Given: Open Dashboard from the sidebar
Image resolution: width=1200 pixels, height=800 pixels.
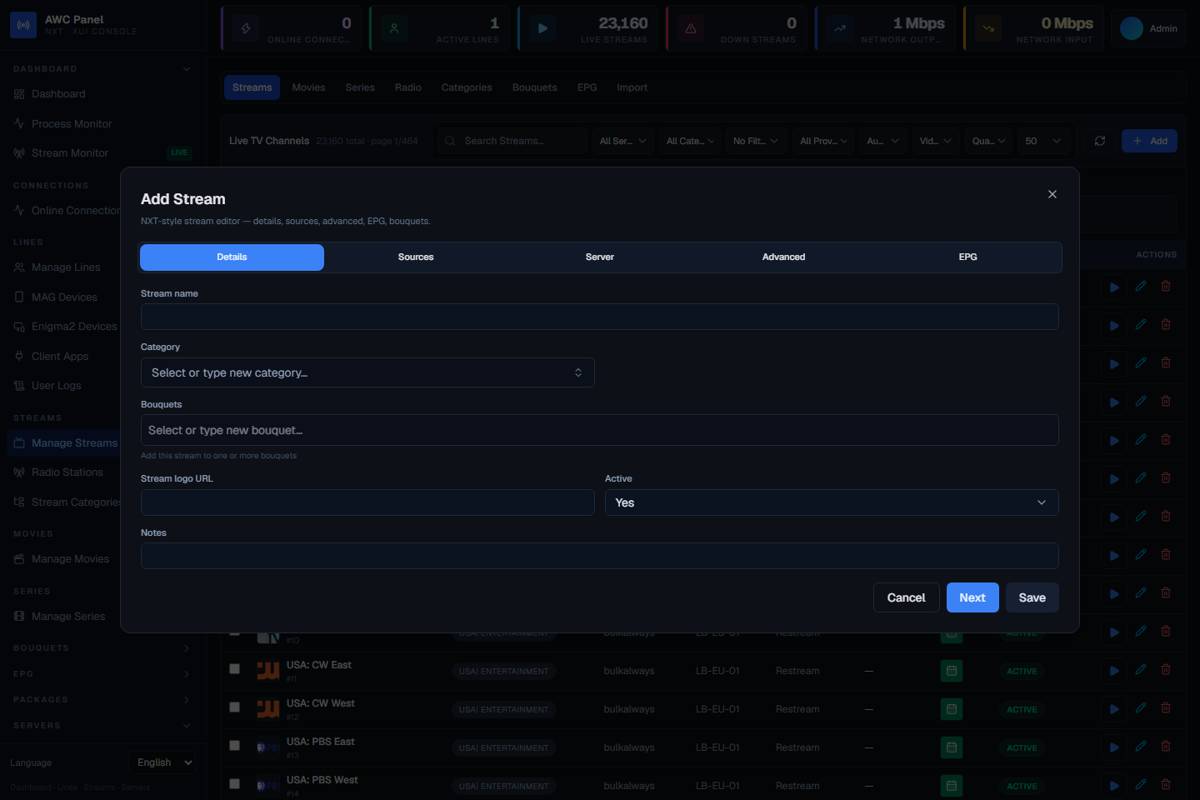Looking at the screenshot, I should click(58, 94).
